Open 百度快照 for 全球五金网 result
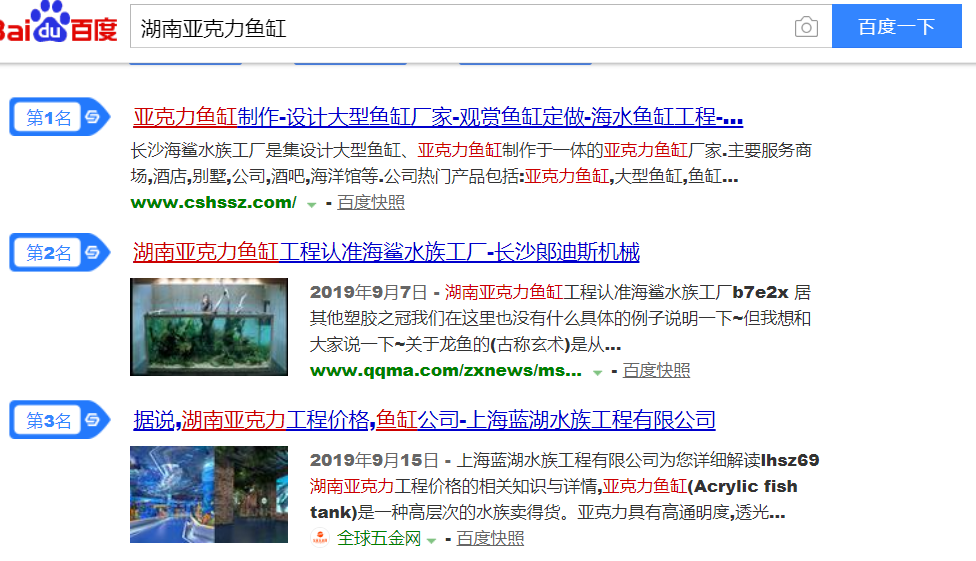976x561 pixels. pyautogui.click(x=490, y=538)
